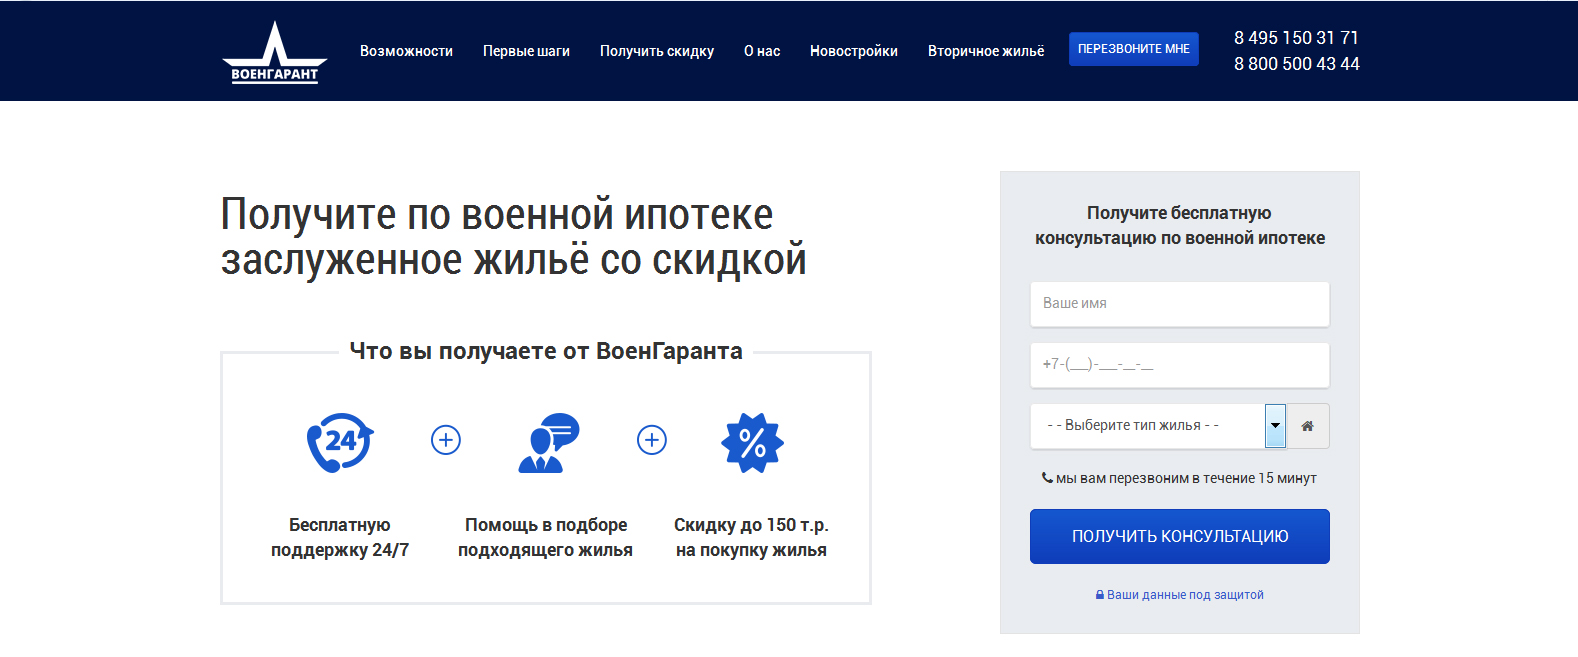
Task: Click the 24/7 phone support icon
Action: (340, 442)
